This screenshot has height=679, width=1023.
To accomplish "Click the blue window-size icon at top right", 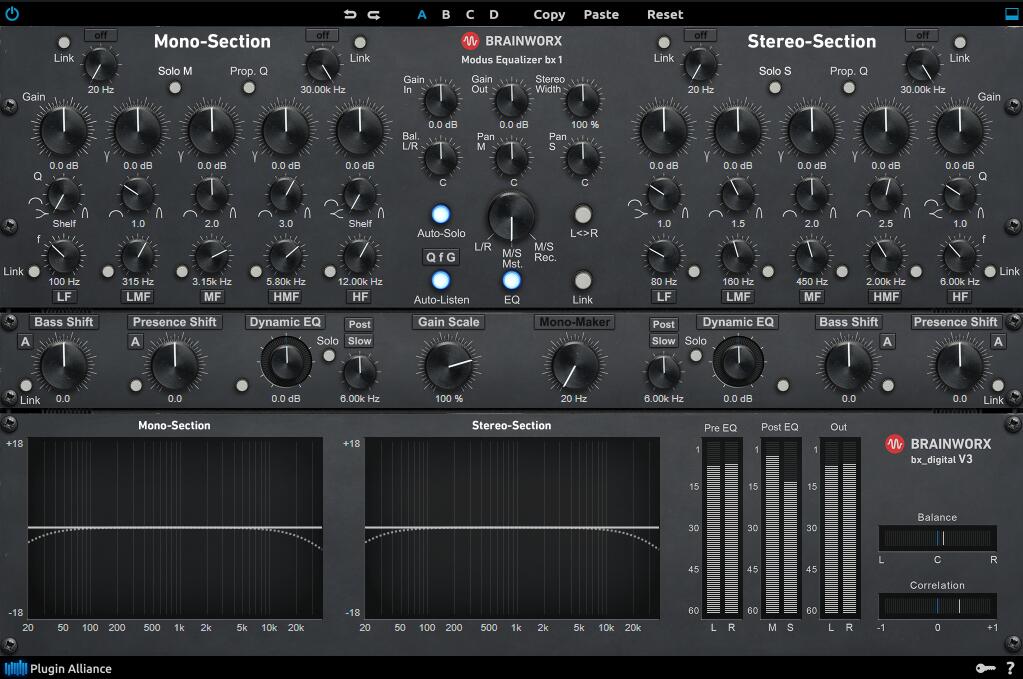I will (1011, 14).
